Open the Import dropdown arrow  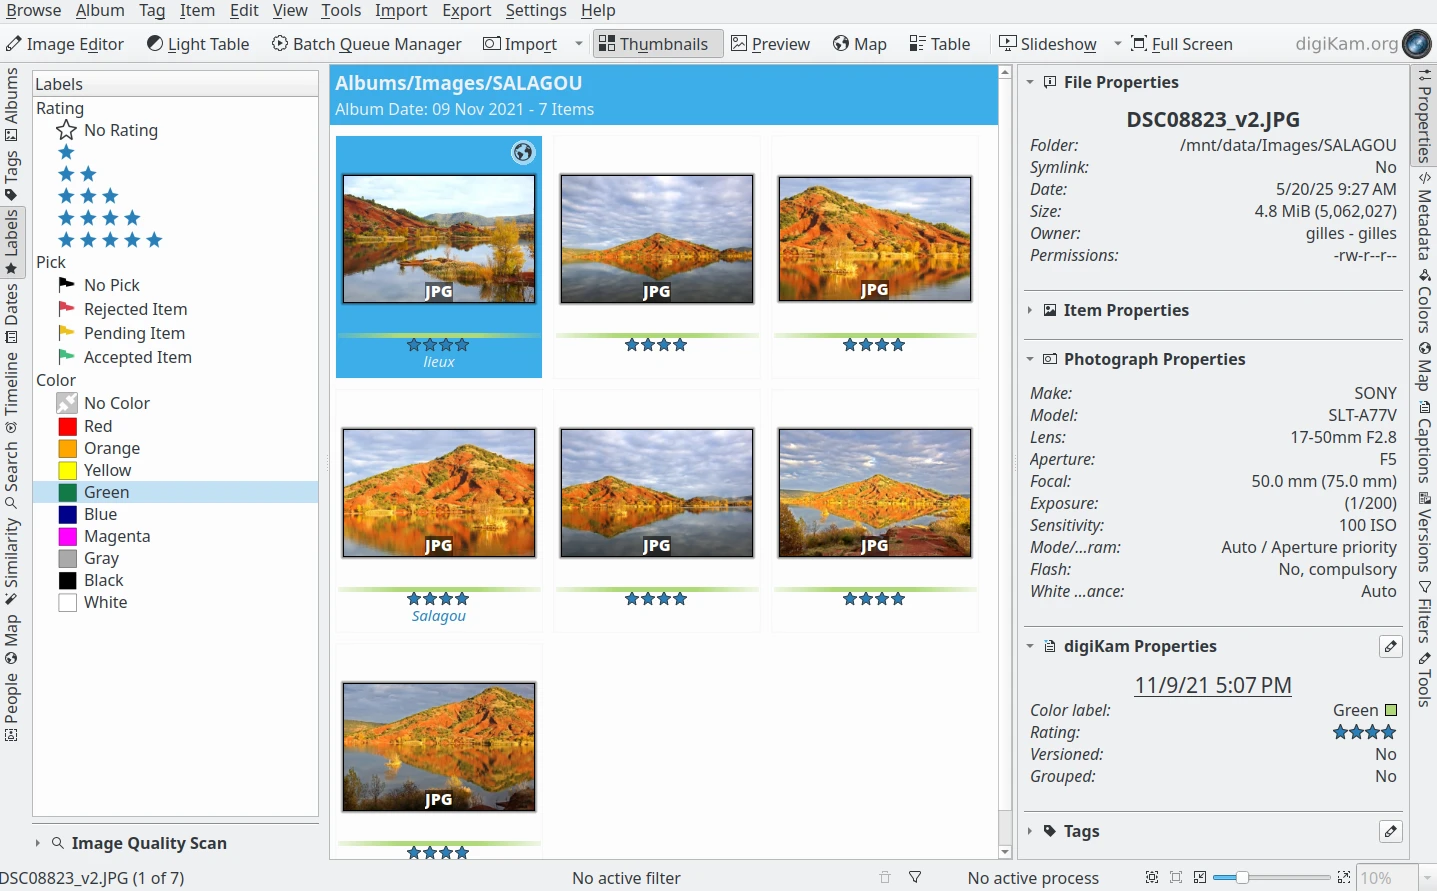pyautogui.click(x=578, y=44)
